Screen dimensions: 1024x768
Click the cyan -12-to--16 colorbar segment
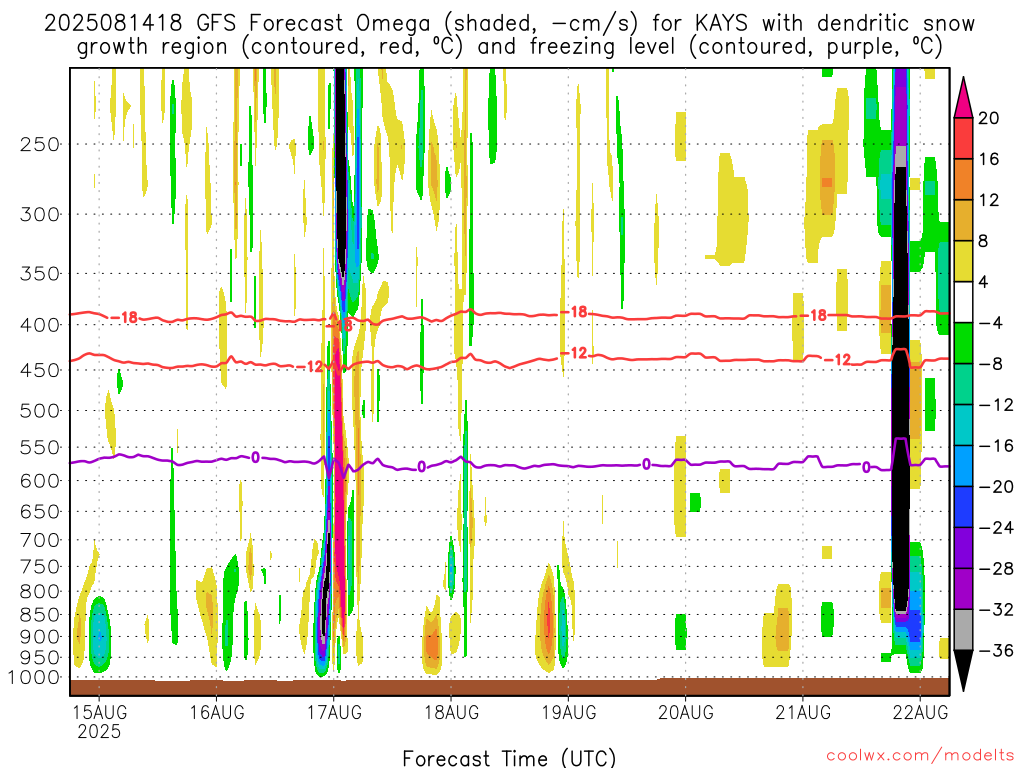[963, 425]
